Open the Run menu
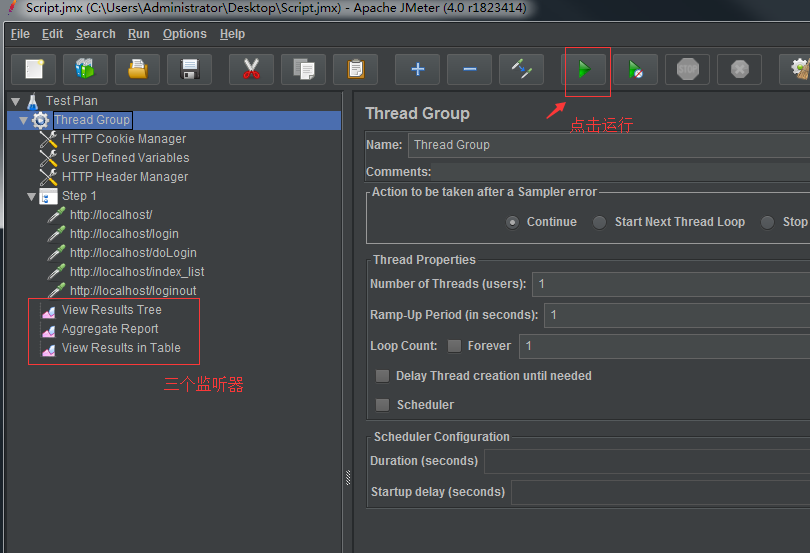 [138, 34]
